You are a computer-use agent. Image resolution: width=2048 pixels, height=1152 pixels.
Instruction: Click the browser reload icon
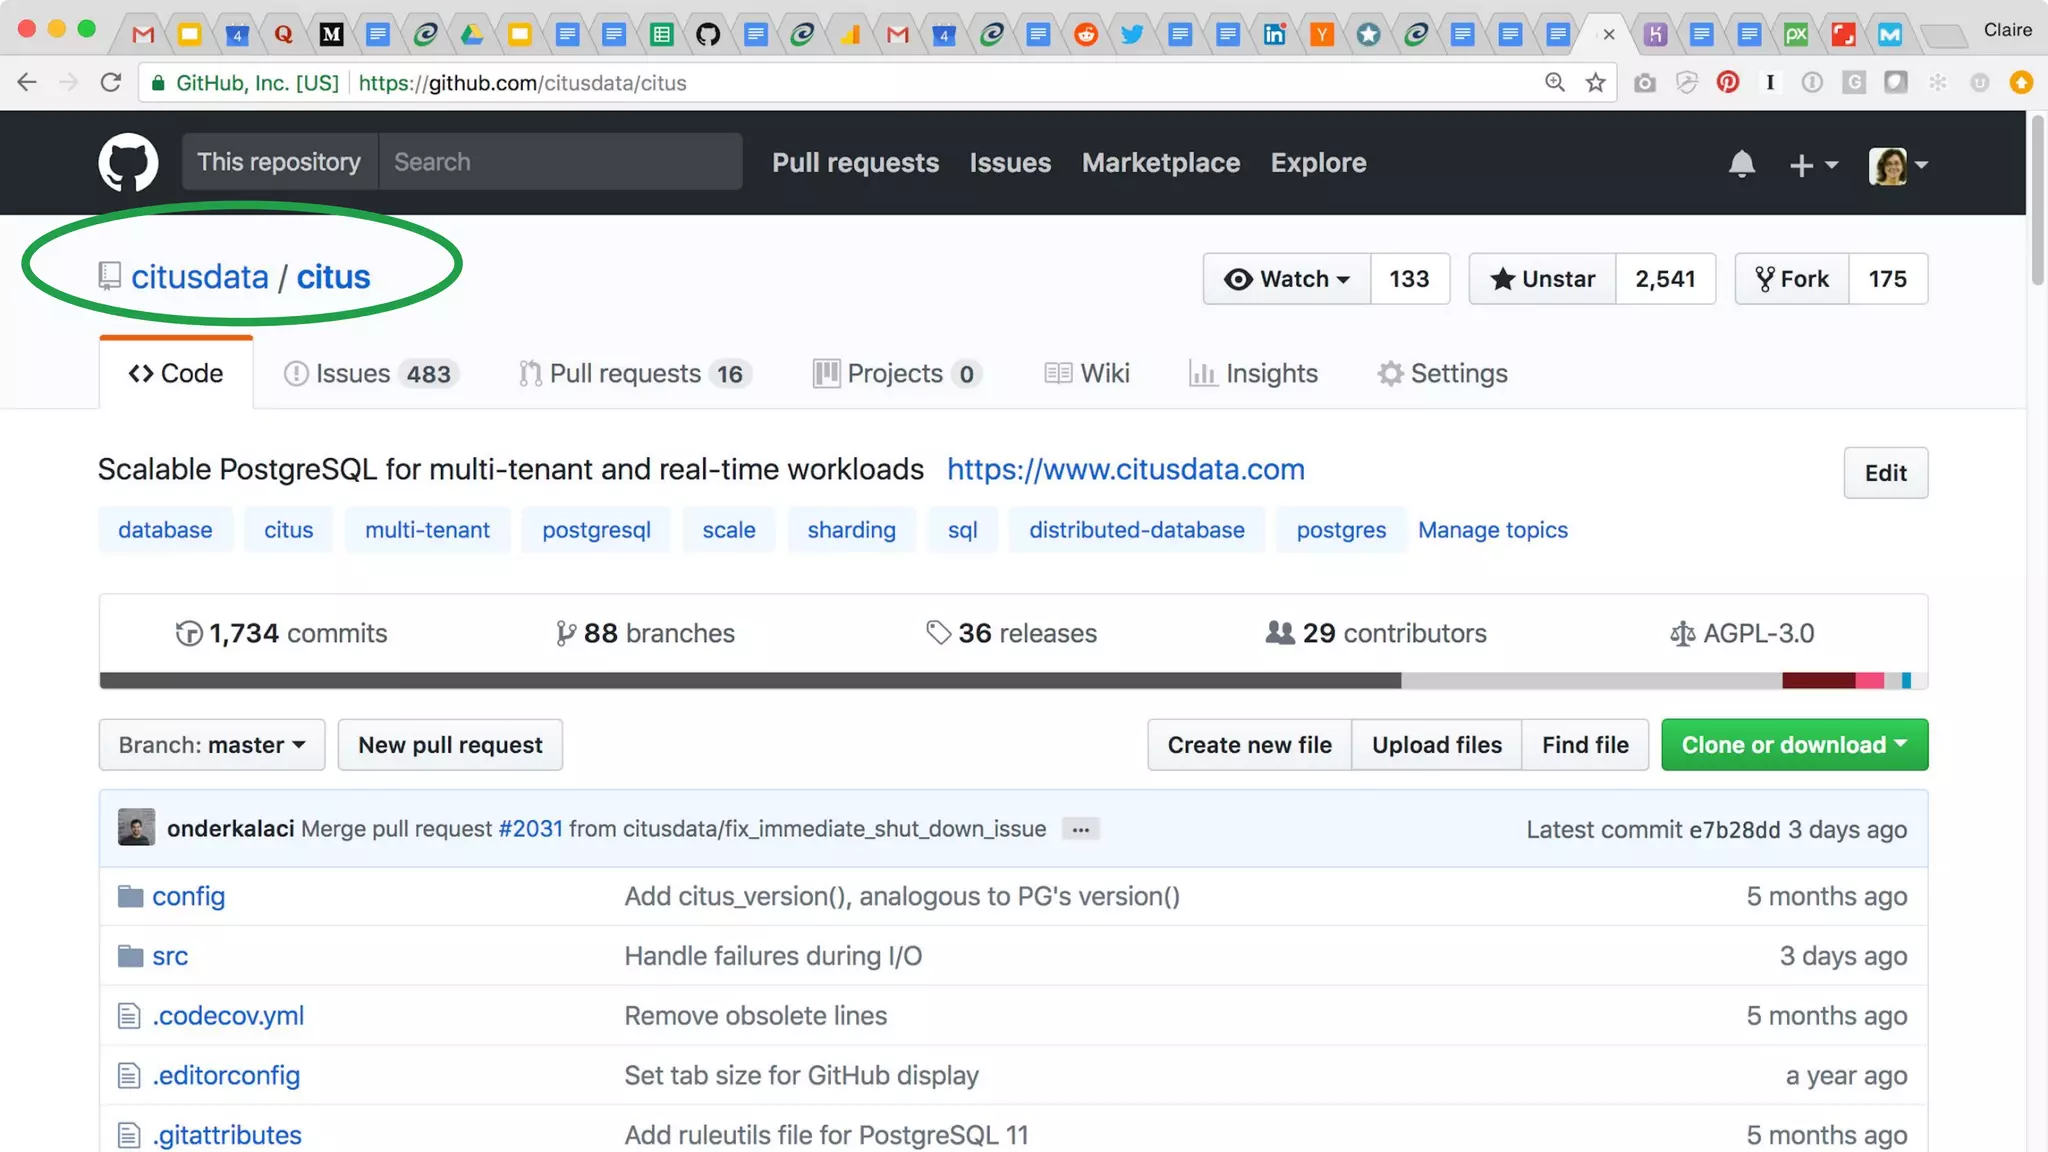111,83
